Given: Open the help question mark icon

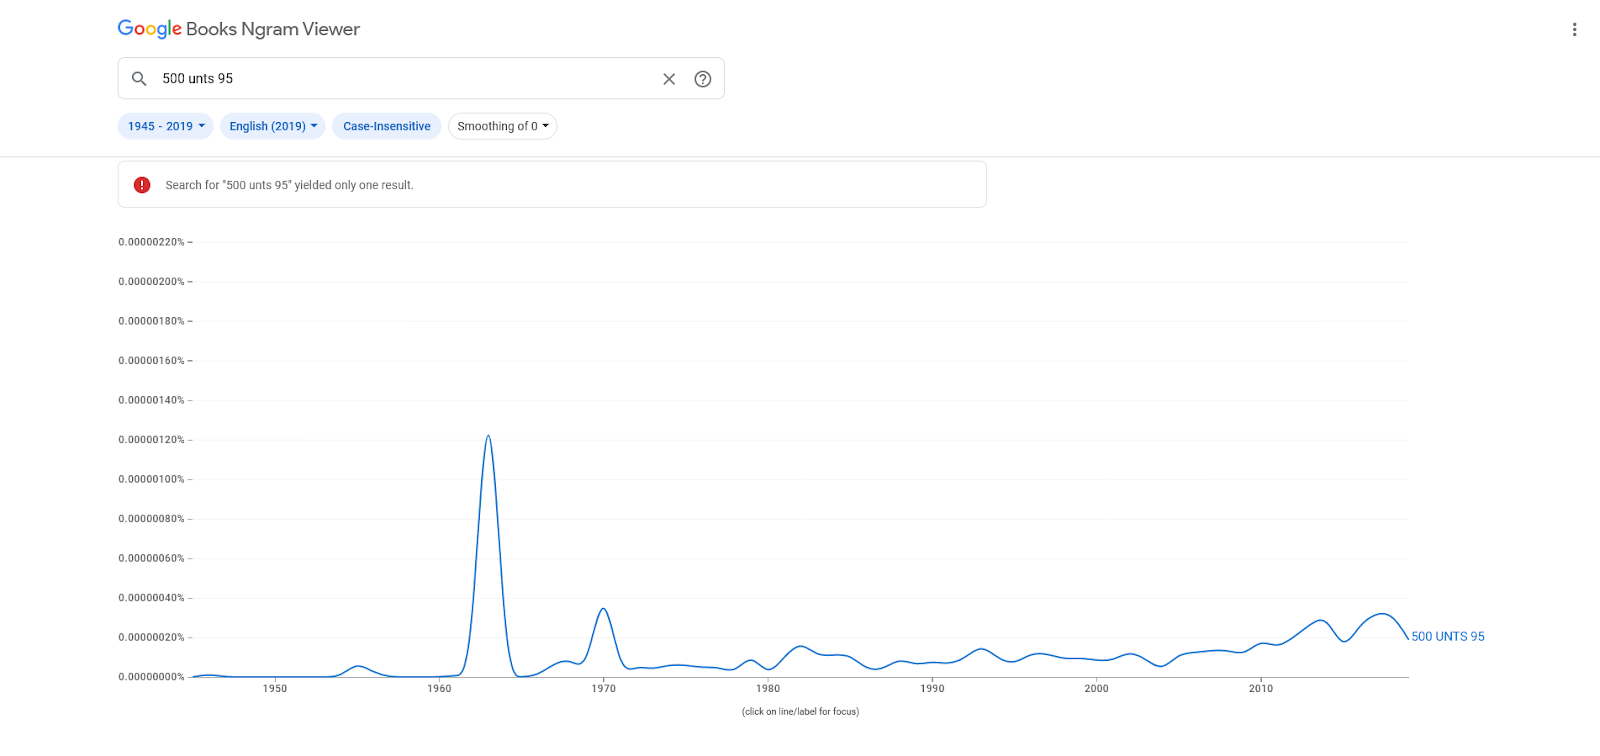Looking at the screenshot, I should 703,79.
